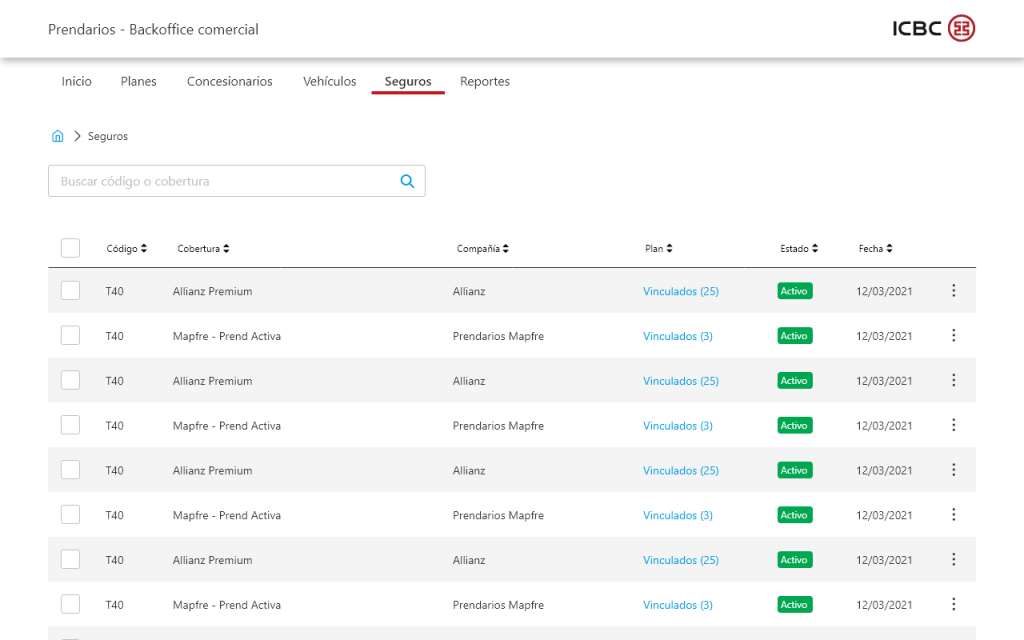Click Prendarios Mapfre company in second Mapfre row
The height and width of the screenshot is (640, 1024).
point(498,426)
